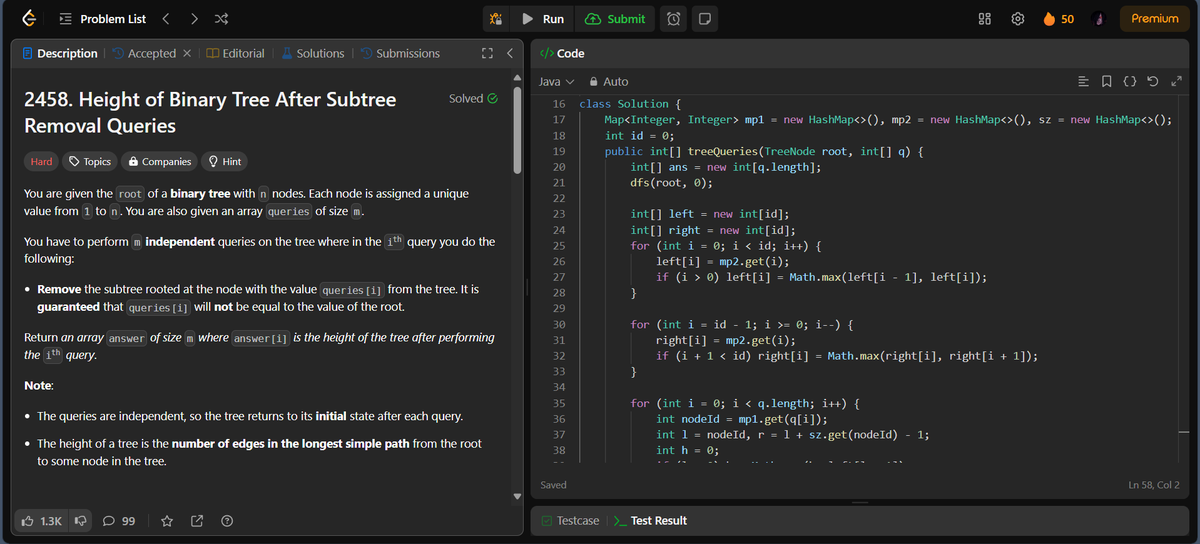Switch to the Solutions tab

point(312,53)
